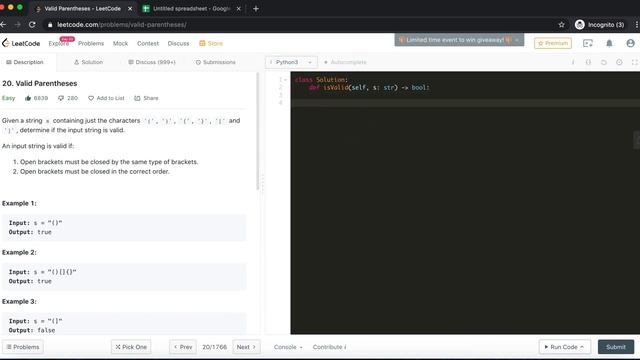The width and height of the screenshot is (640, 360).
Task: Close the Valid Parentheses tab
Action: 130,9
